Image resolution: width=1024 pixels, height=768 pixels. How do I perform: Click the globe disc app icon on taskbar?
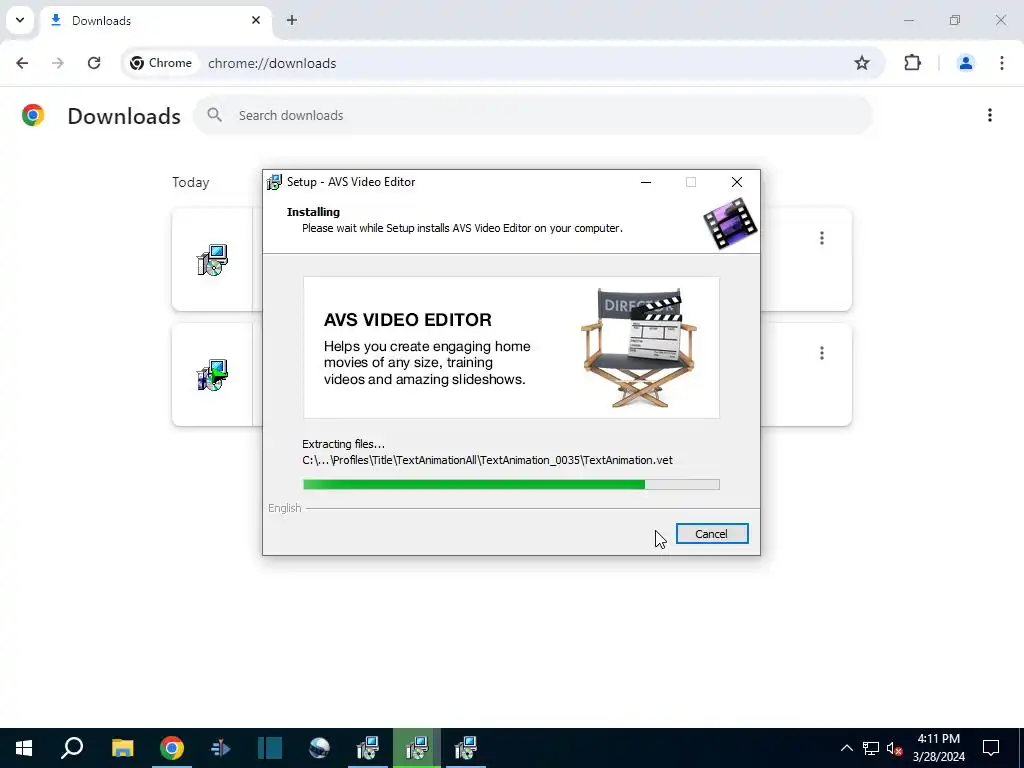(319, 748)
